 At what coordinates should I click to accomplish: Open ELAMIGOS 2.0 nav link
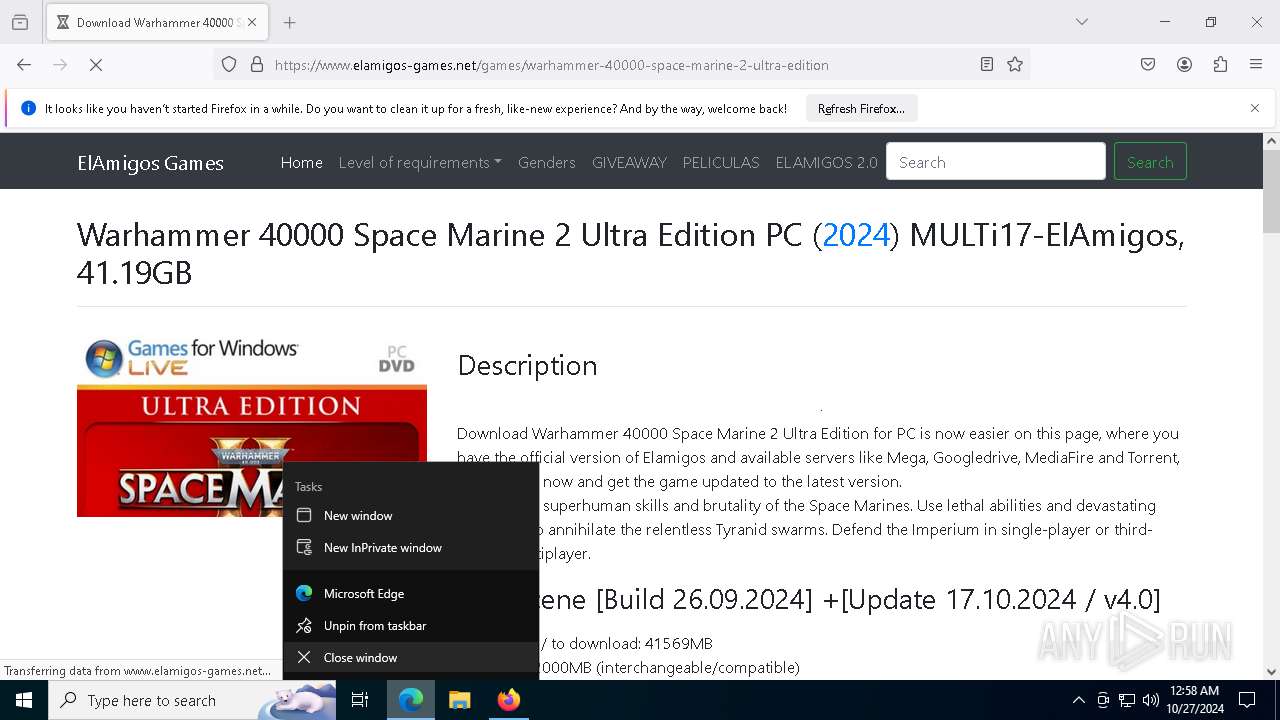[x=826, y=162]
